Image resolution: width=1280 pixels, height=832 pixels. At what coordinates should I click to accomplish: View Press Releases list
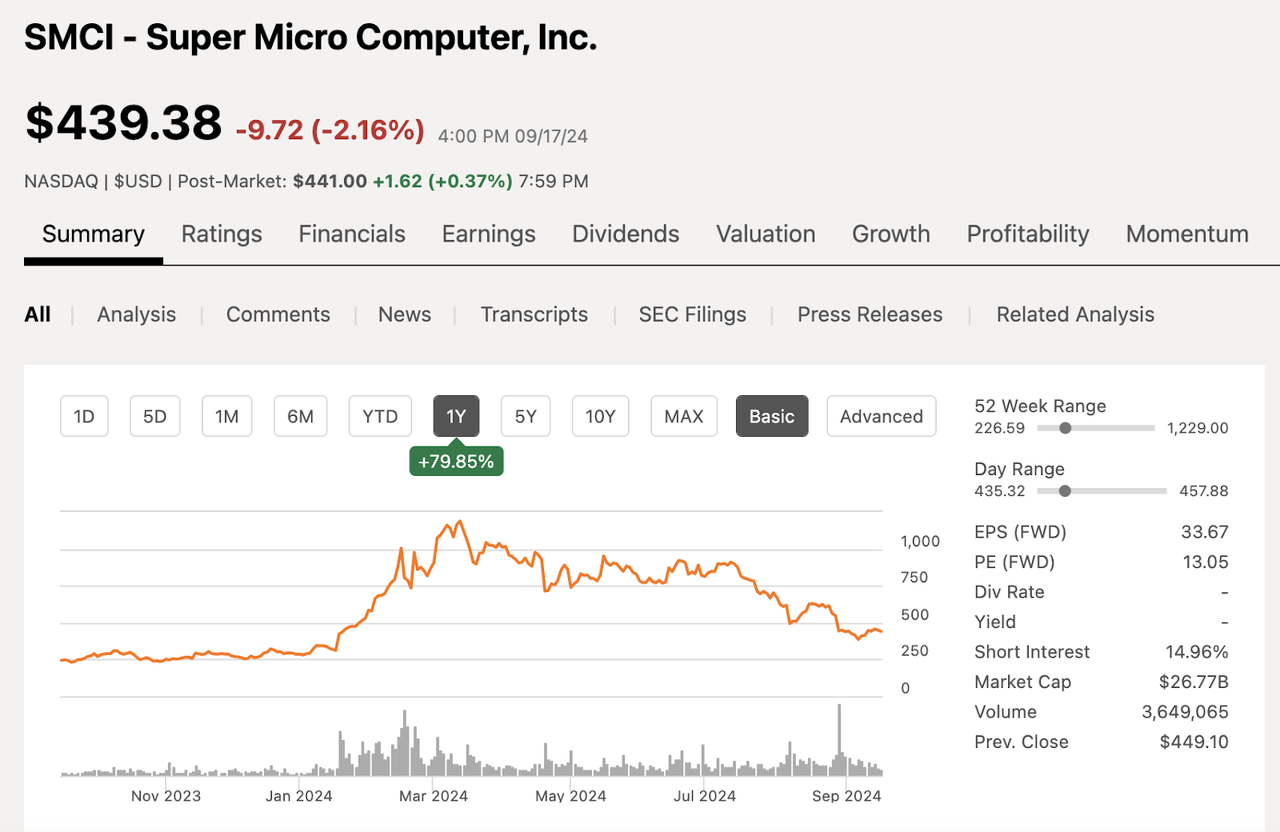click(x=869, y=314)
